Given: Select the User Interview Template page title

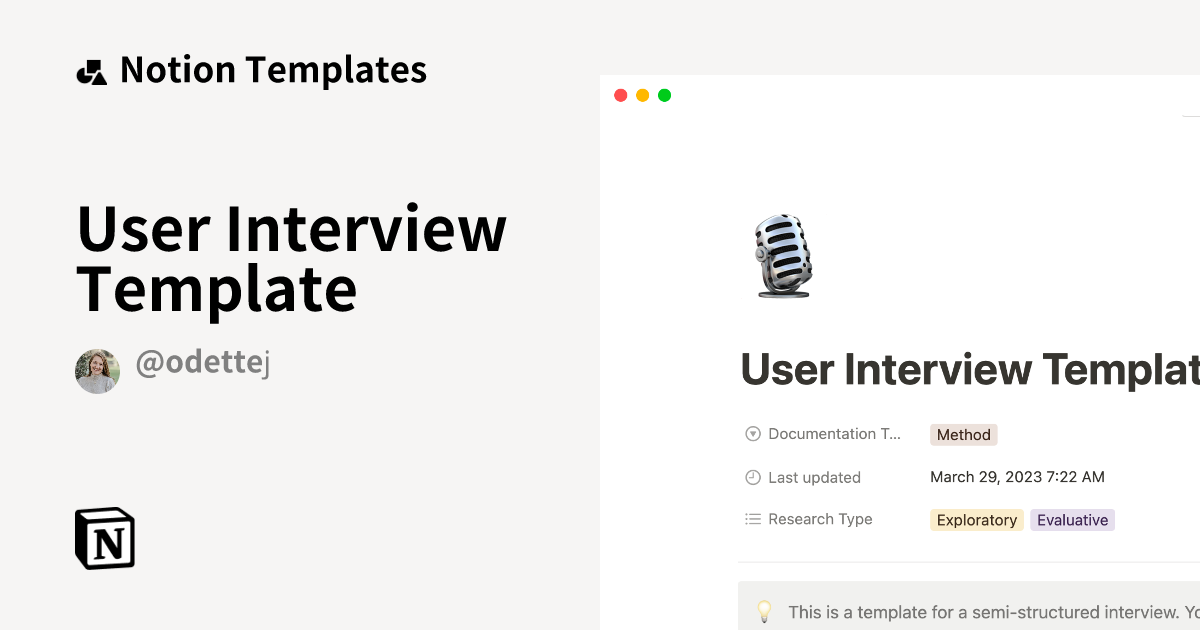Looking at the screenshot, I should pos(969,369).
